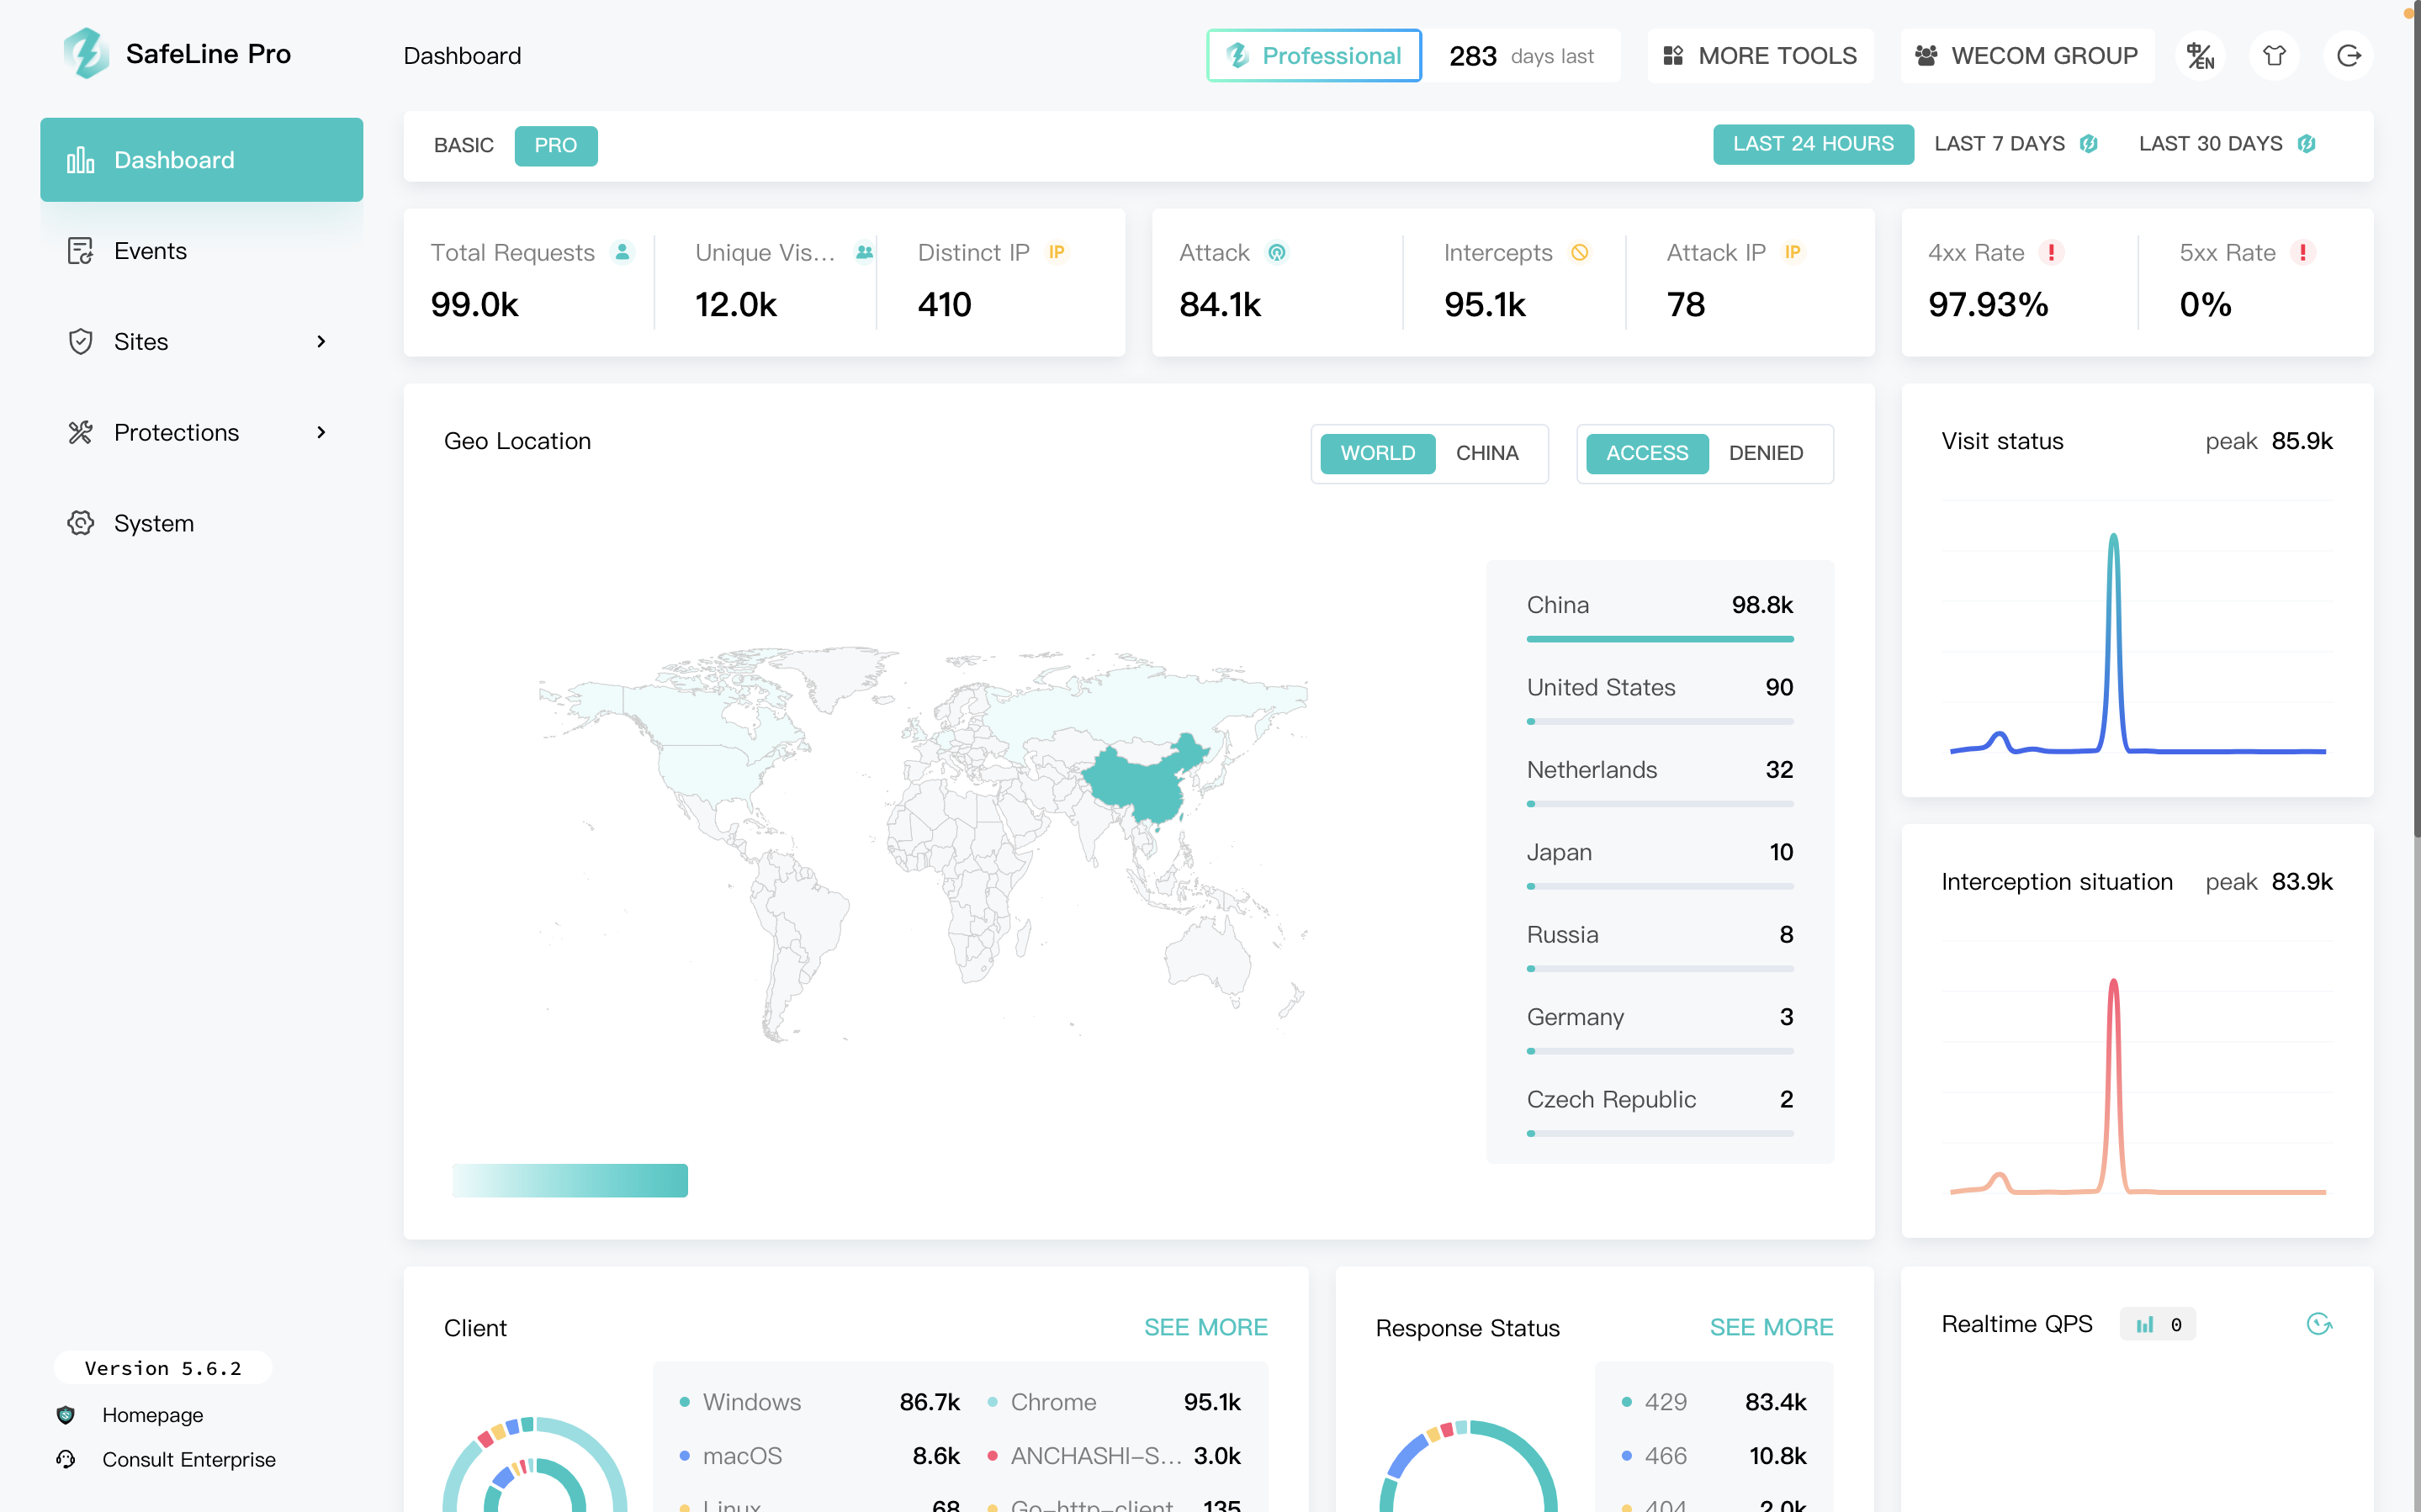Click the SafeLine Pro logo
Viewport: 2421px width, 1512px height.
(x=87, y=54)
